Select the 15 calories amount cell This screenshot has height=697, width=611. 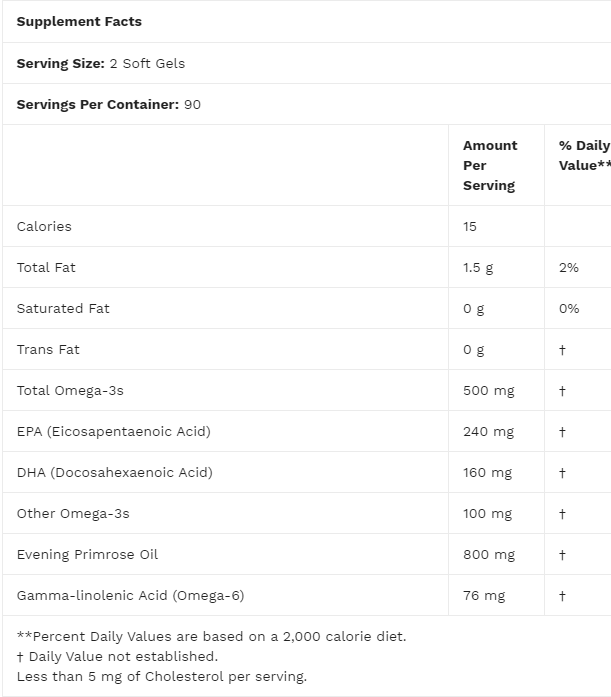(470, 226)
